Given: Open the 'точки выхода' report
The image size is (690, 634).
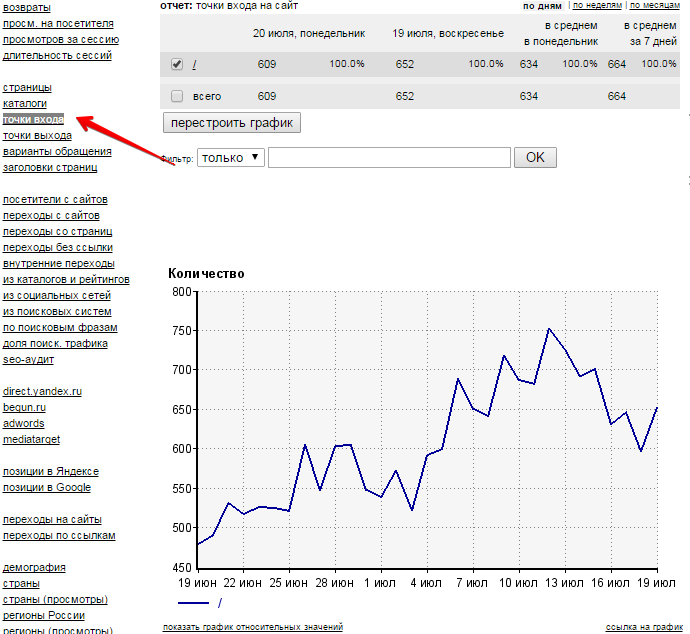Looking at the screenshot, I should 37,135.
